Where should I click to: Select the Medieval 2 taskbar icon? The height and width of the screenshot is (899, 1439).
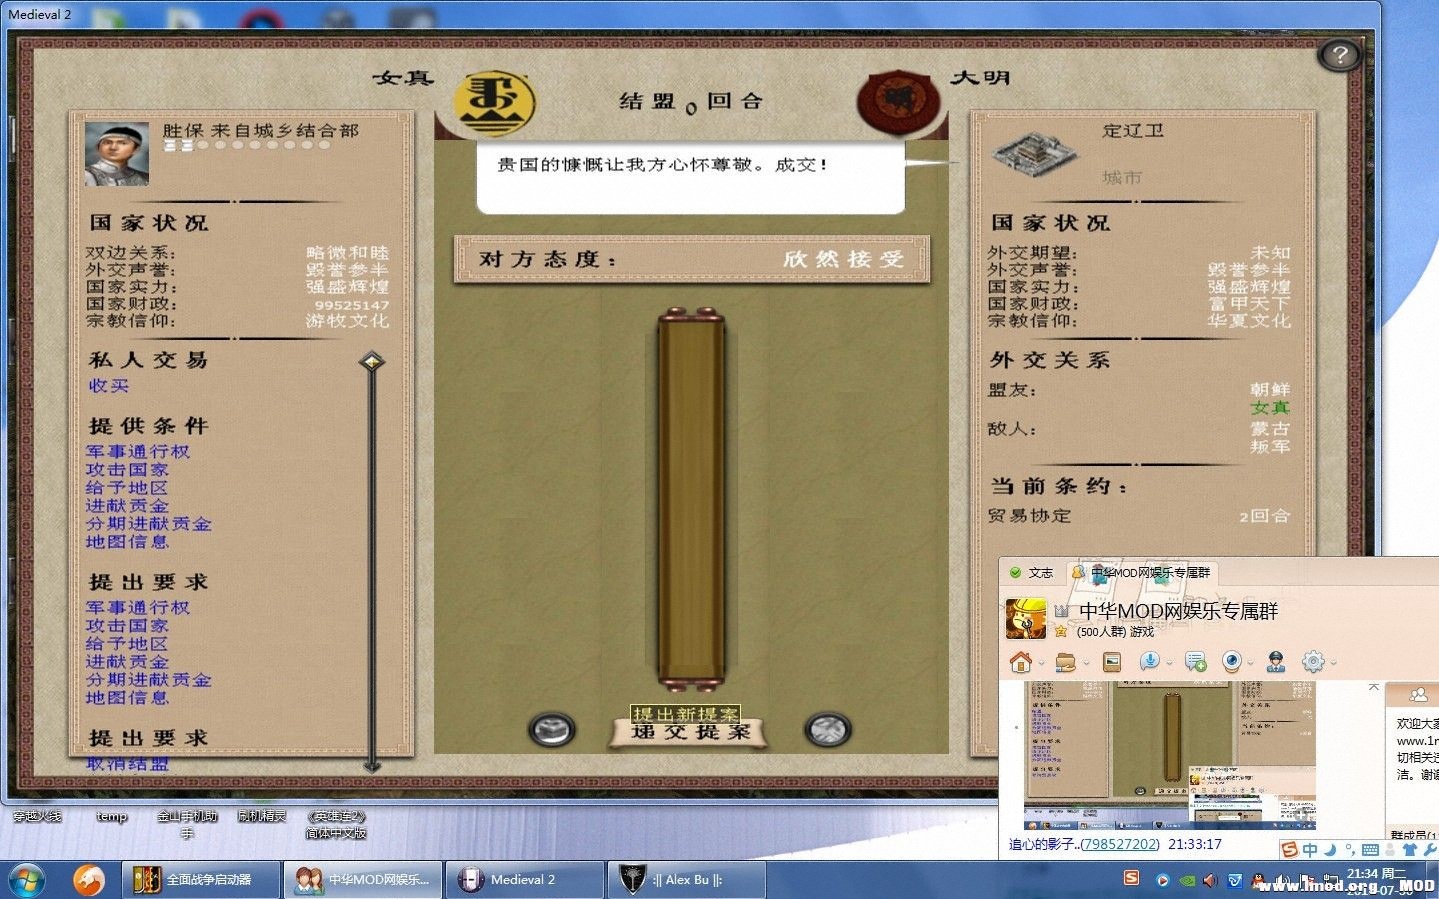pyautogui.click(x=520, y=879)
